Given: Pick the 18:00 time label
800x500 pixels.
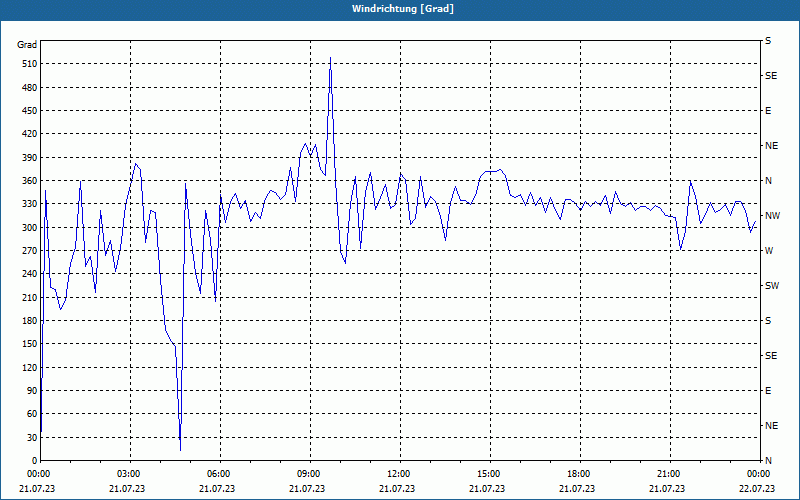Looking at the screenshot, I should click(x=577, y=474).
